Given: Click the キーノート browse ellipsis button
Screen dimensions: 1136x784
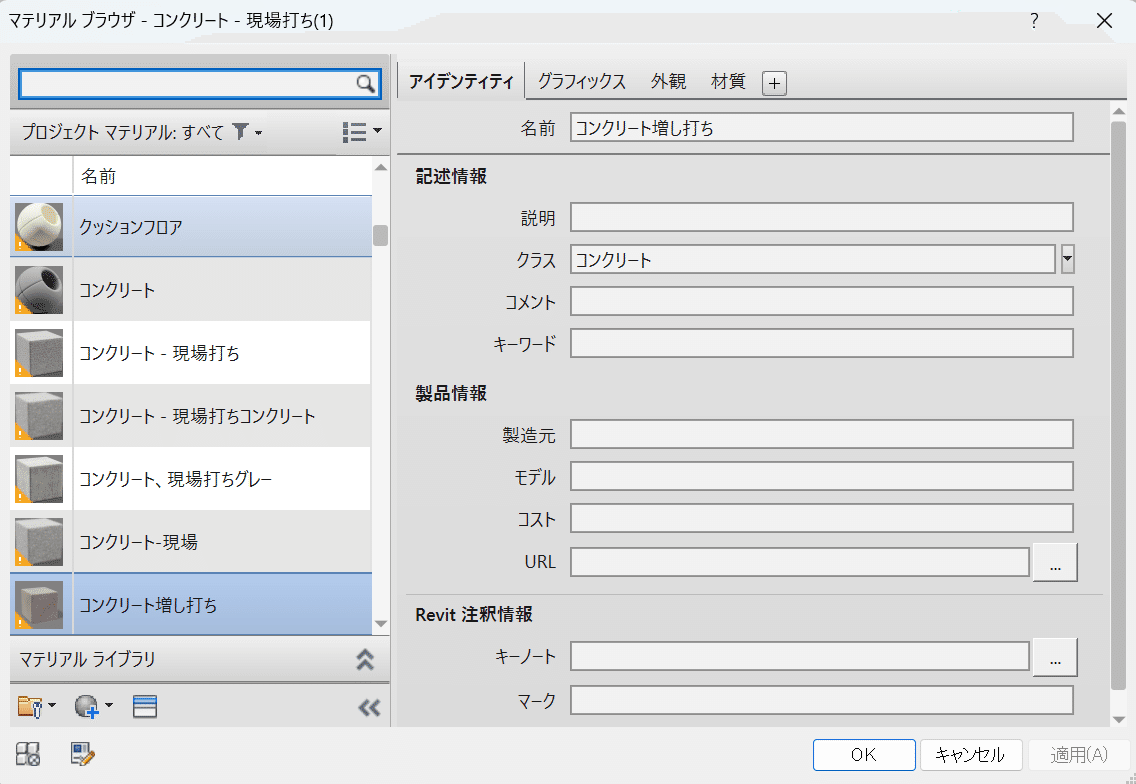Looking at the screenshot, I should click(x=1055, y=656).
